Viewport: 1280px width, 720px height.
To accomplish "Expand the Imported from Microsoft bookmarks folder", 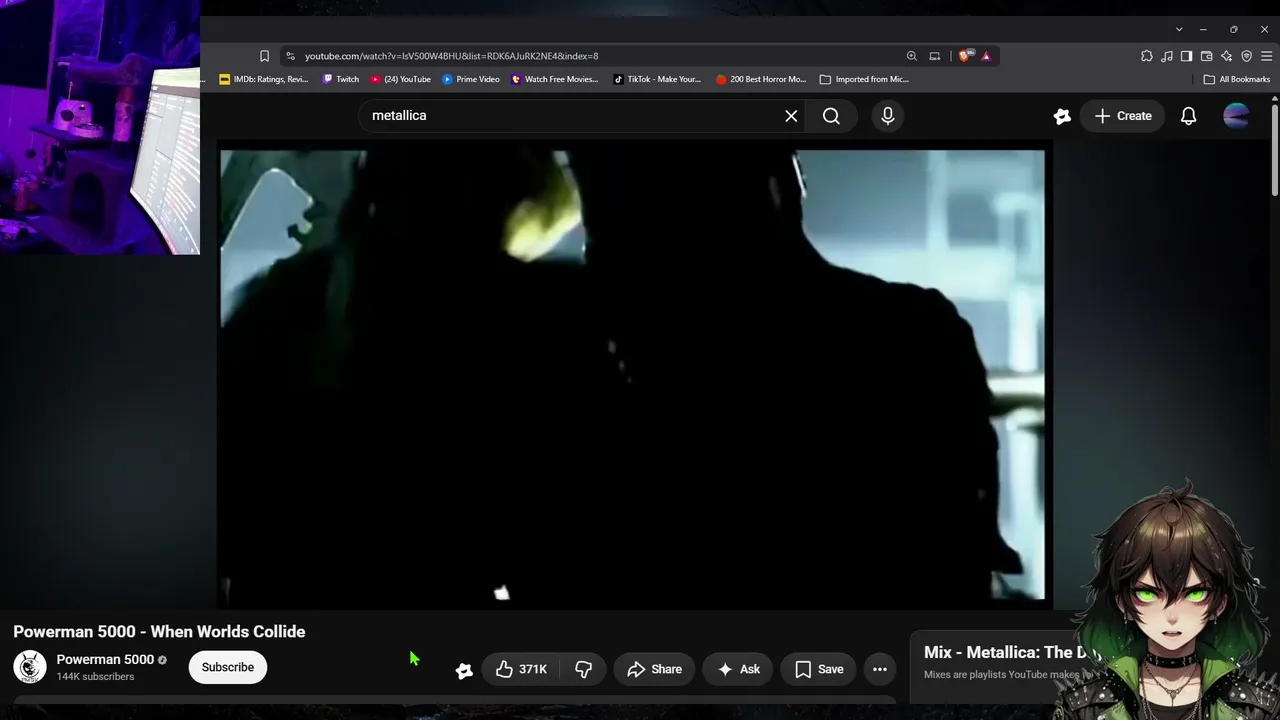I will click(x=864, y=79).
